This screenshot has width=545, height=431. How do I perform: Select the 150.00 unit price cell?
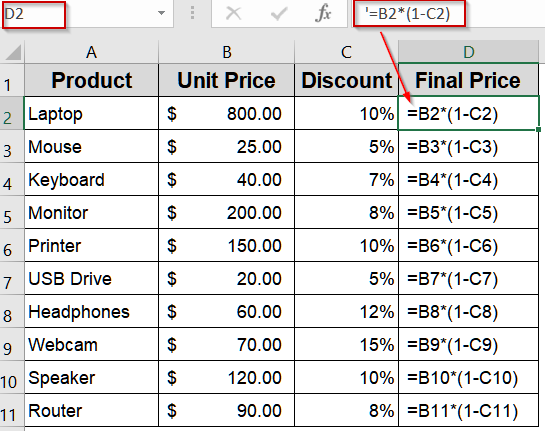tap(227, 245)
